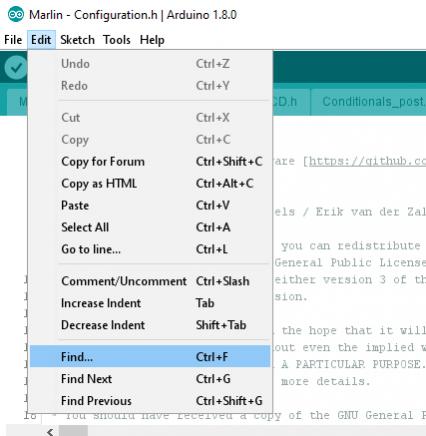Viewport: 426px width, 436px height.
Task: Choose Copy as HTML
Action: 150,184
